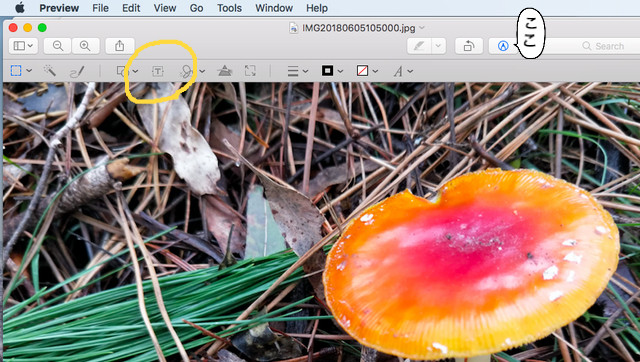The image size is (640, 362).
Task: Select the Sketch drawing tool
Action: (x=77, y=71)
